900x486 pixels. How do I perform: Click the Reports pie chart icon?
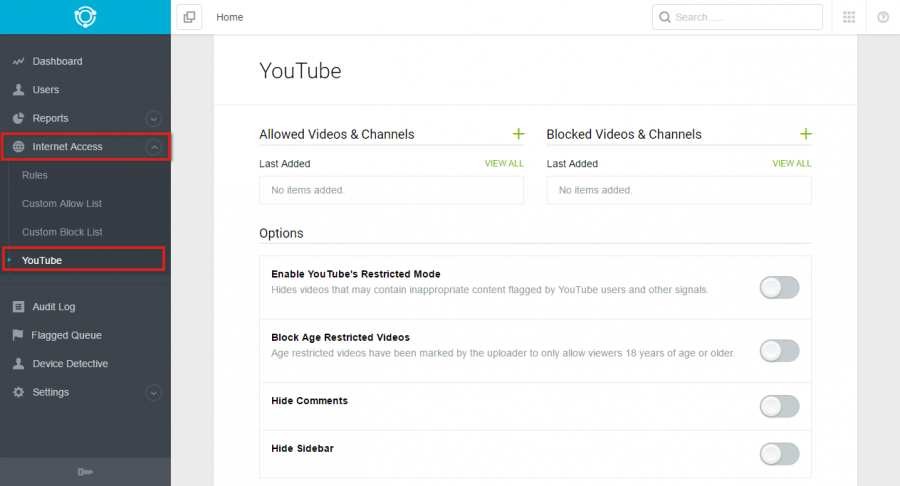pos(18,118)
